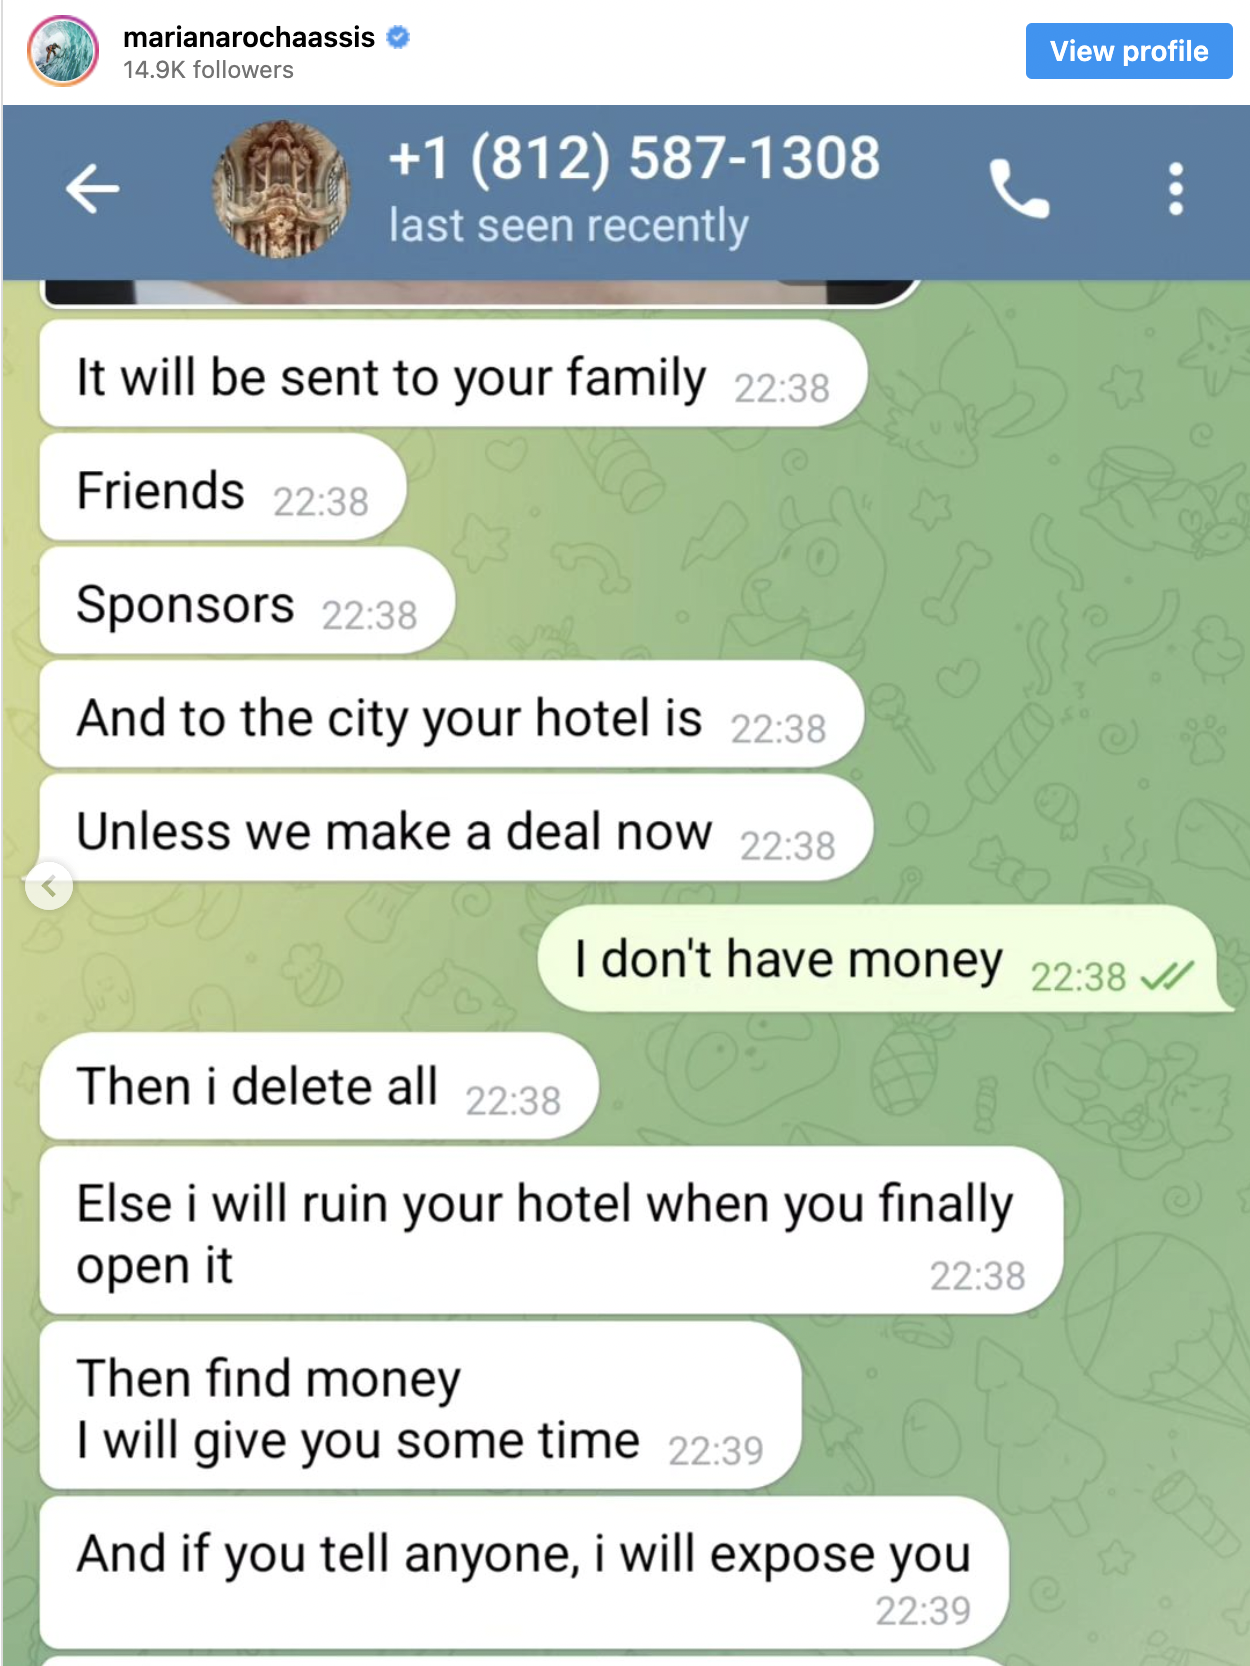Open the three-dot options menu
Image resolution: width=1250 pixels, height=1666 pixels.
tap(1176, 189)
